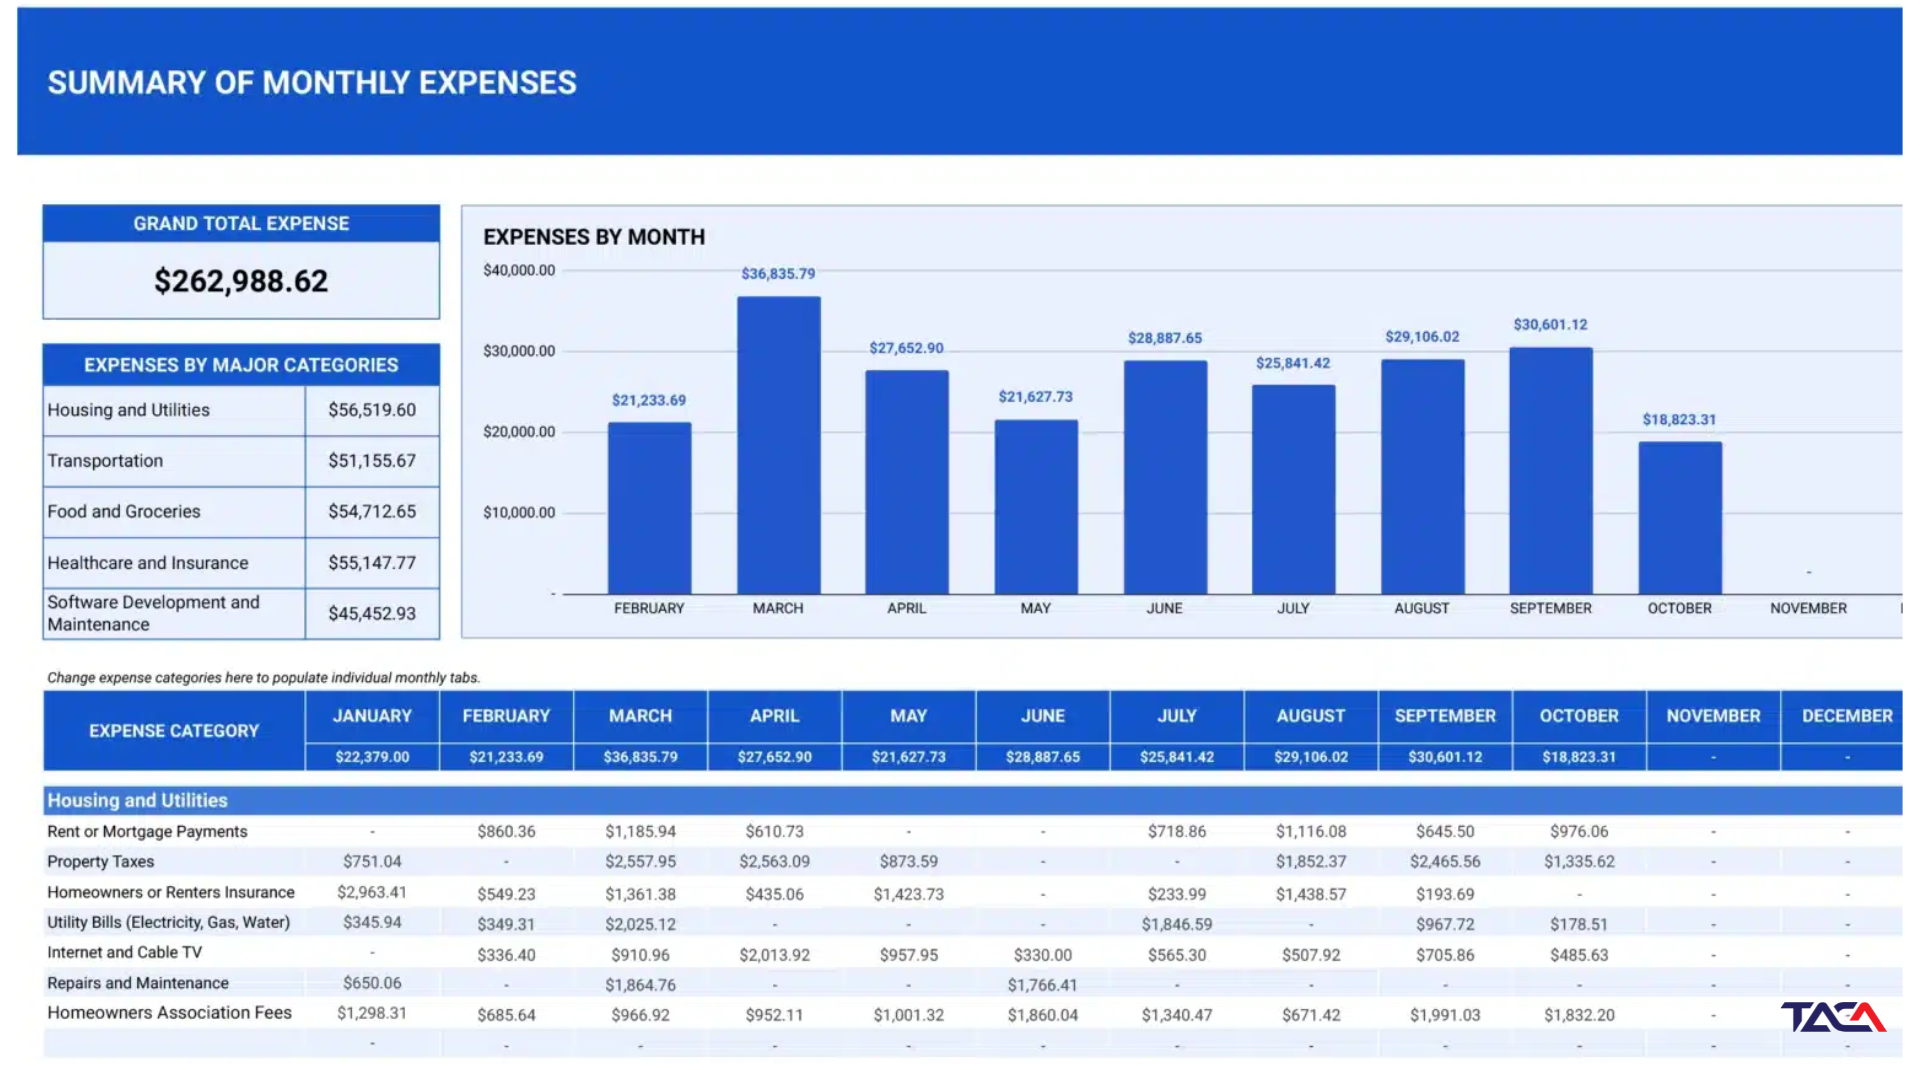Click April Internet and Cable value $2,013.92
The height and width of the screenshot is (1080, 1920).
775,955
